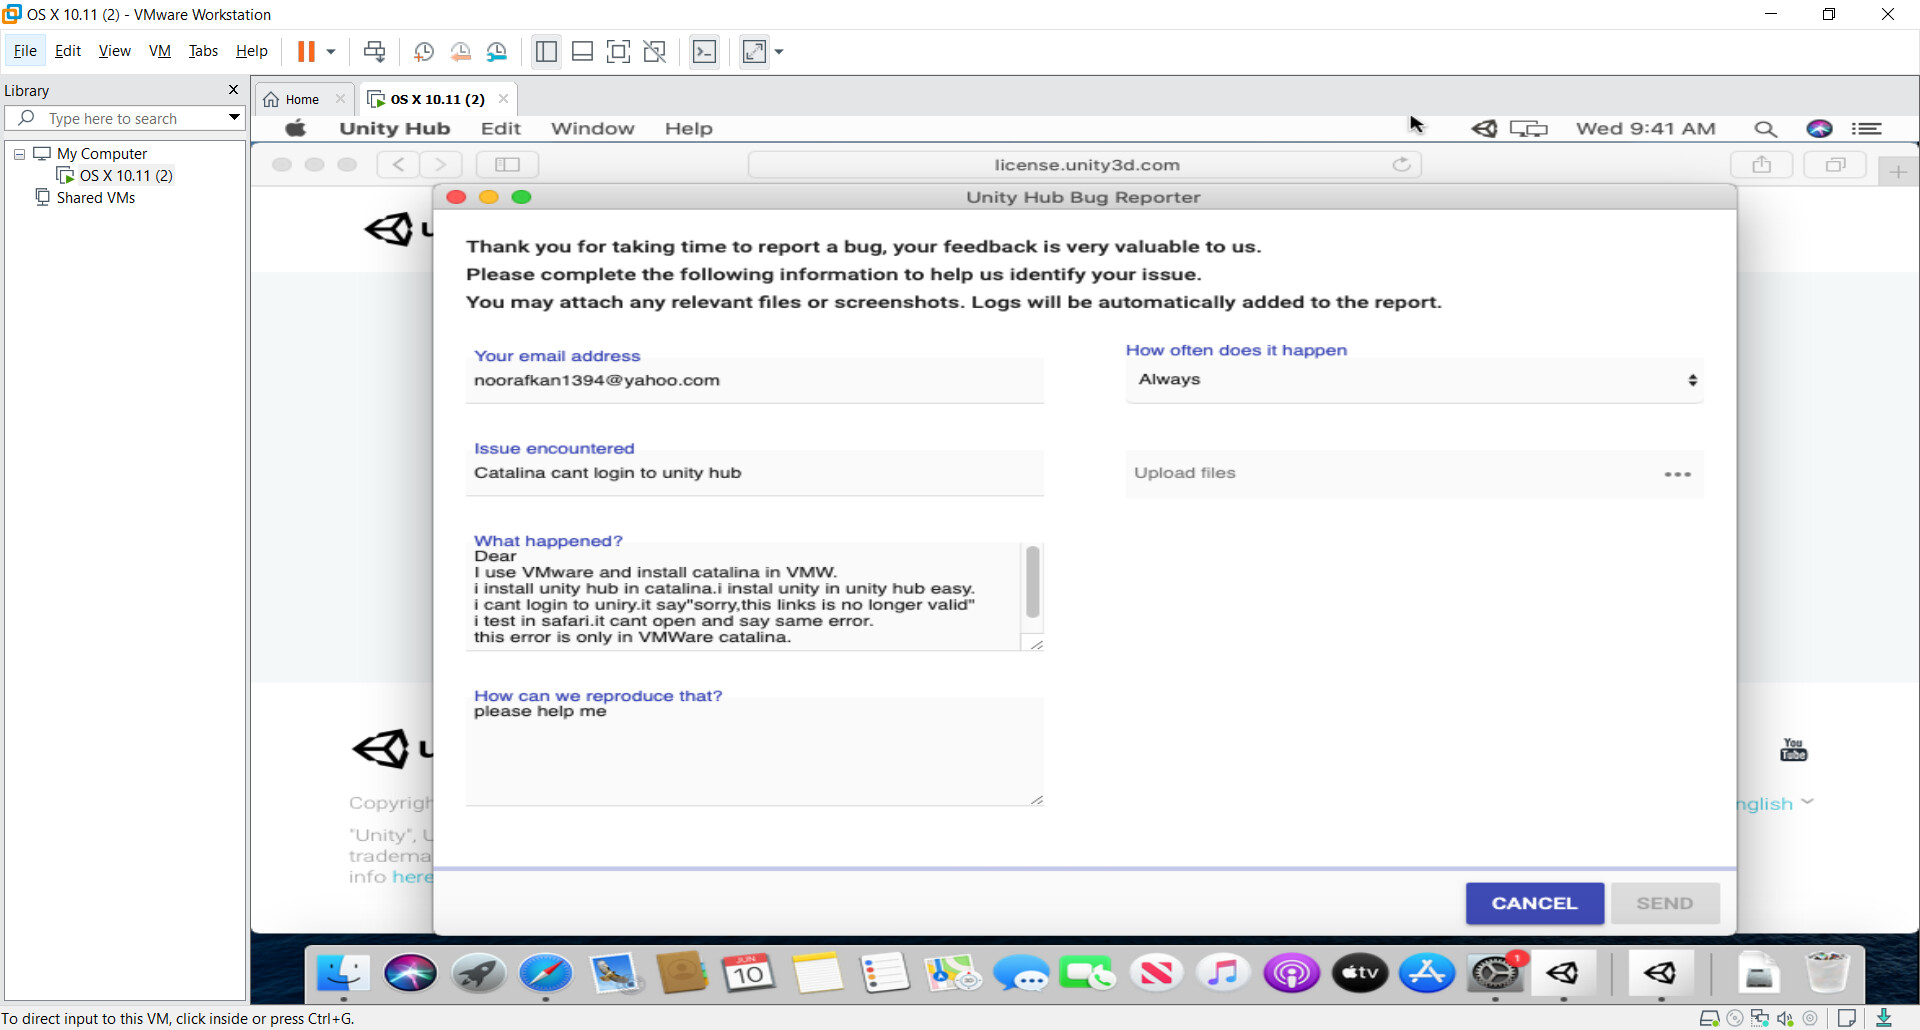1920x1030 pixels.
Task: Click the Upload files ellipsis button
Action: [1677, 474]
